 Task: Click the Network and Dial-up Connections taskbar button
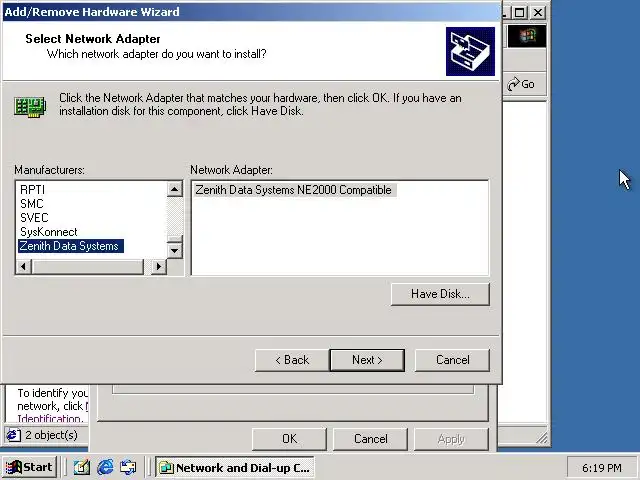[x=234, y=467]
